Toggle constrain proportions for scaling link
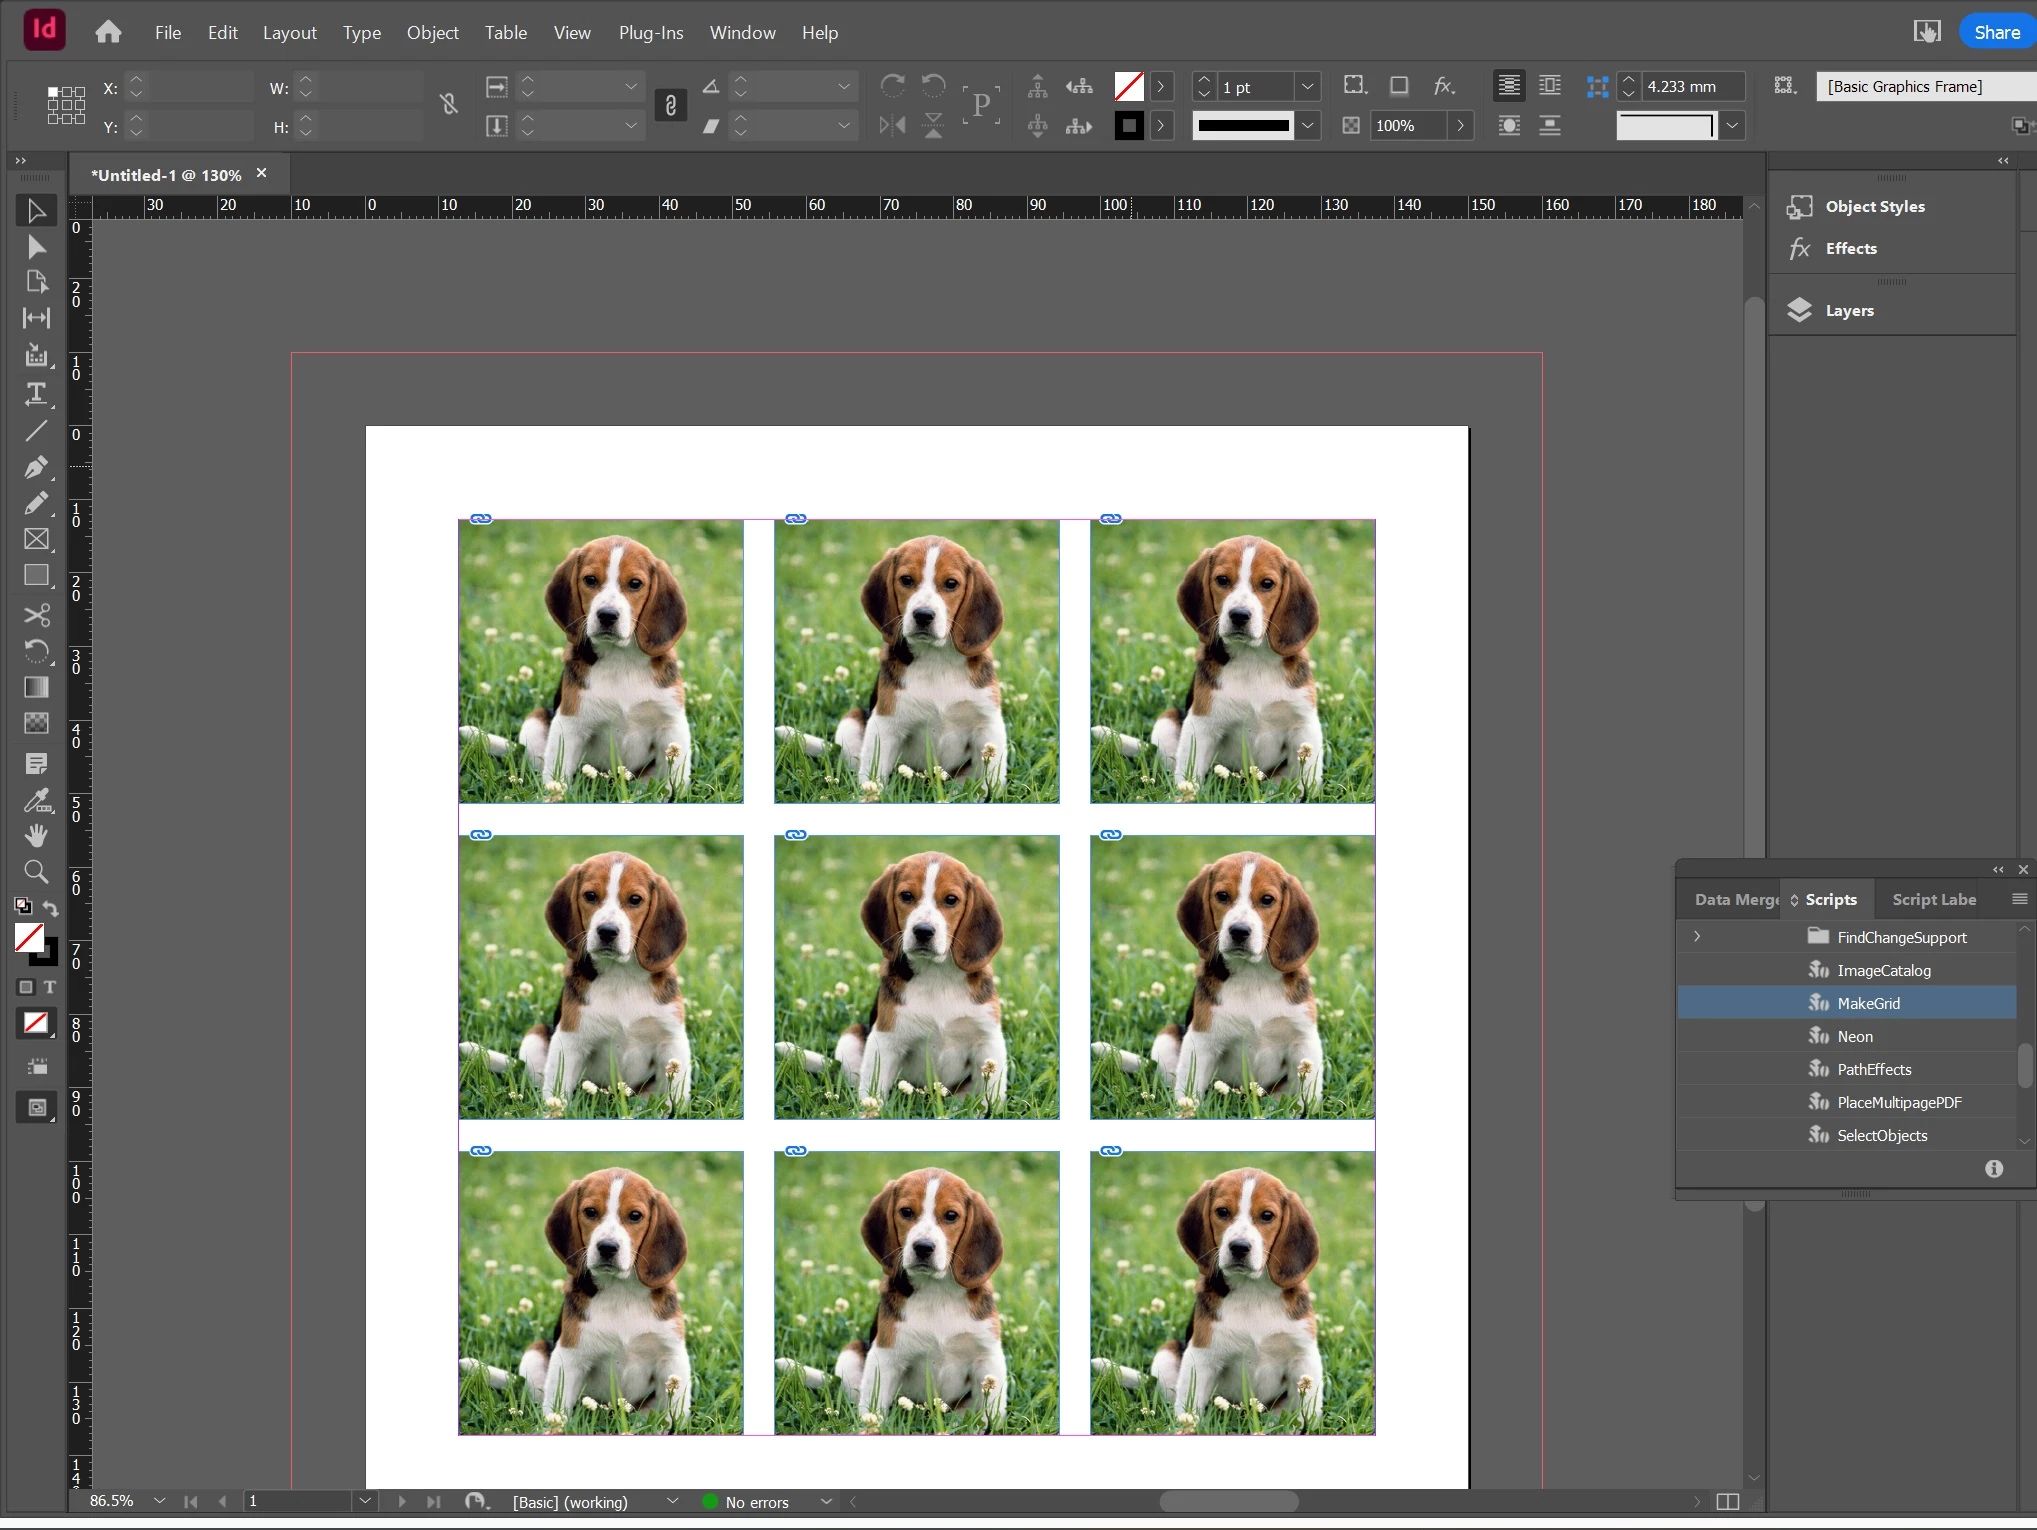Screen dimensions: 2037x1530 click(x=670, y=105)
